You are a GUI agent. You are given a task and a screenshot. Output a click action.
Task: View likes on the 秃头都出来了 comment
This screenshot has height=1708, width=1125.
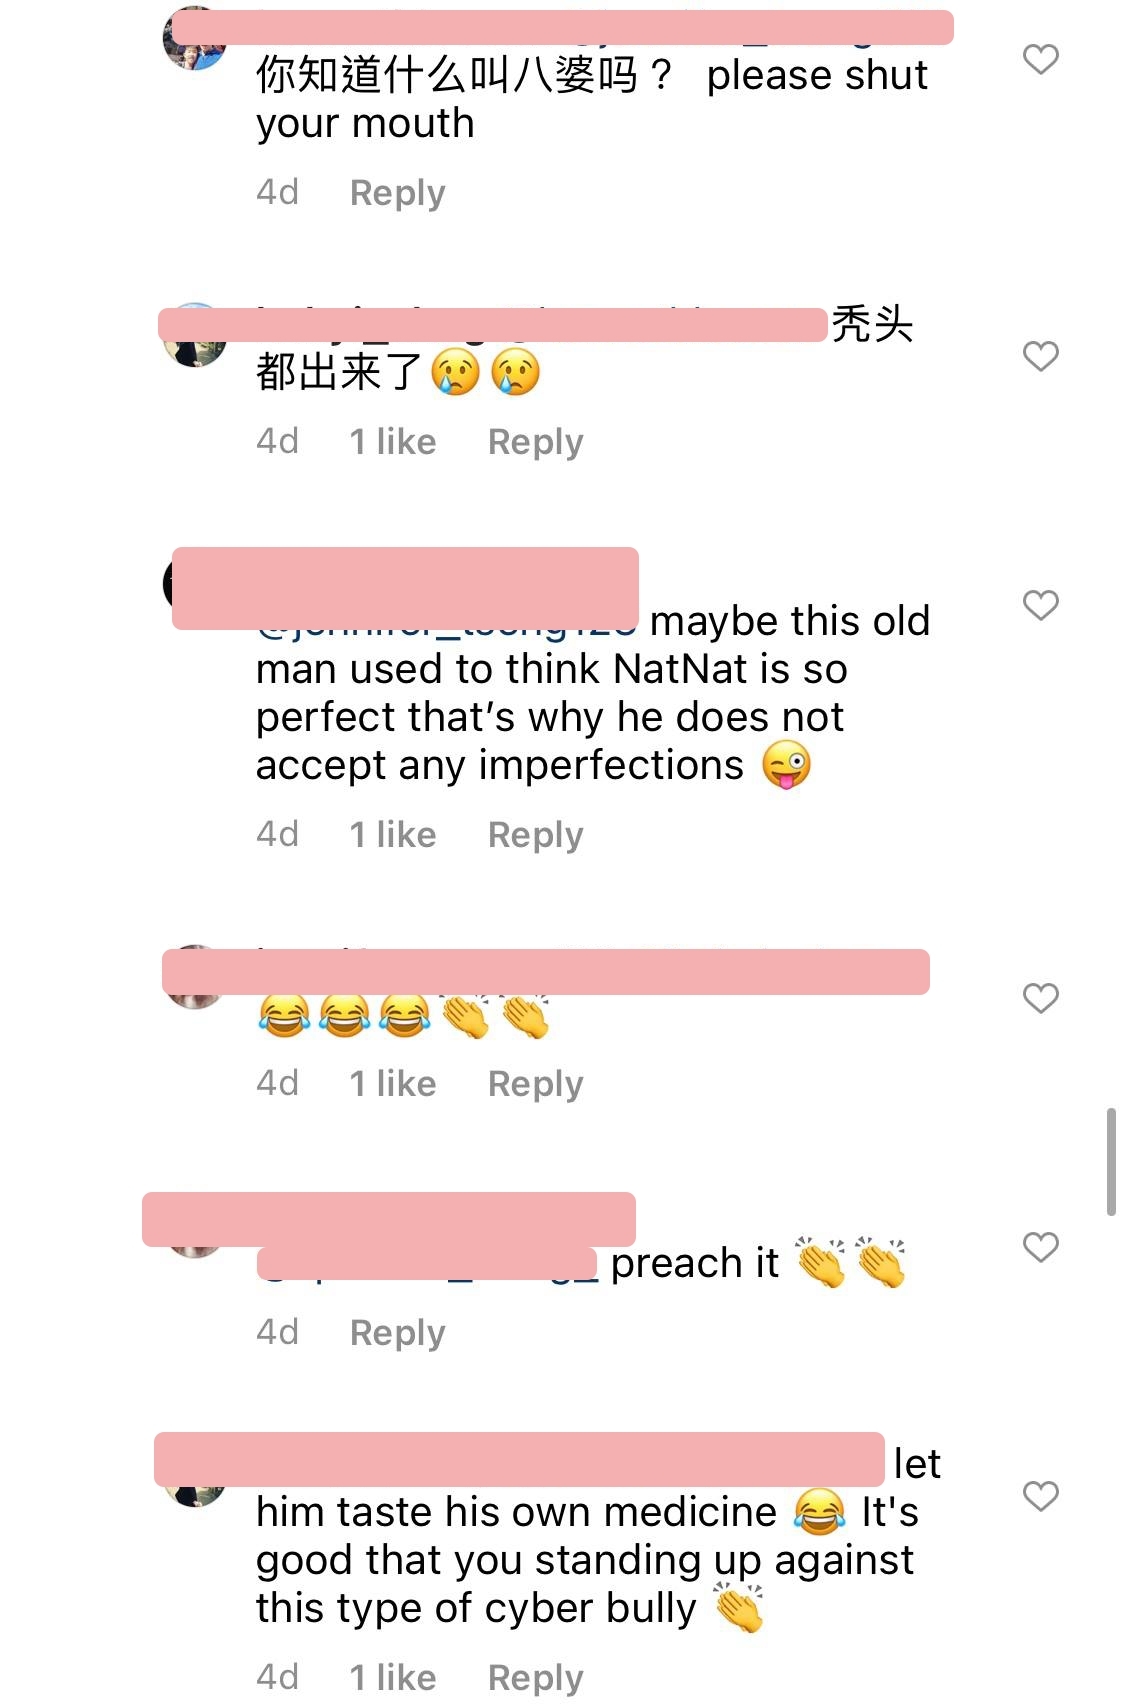(393, 441)
